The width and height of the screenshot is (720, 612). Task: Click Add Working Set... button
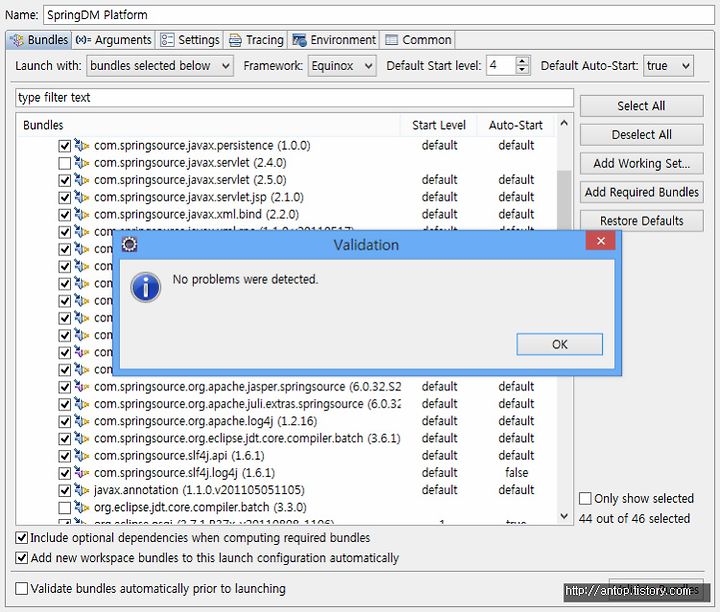coord(641,163)
